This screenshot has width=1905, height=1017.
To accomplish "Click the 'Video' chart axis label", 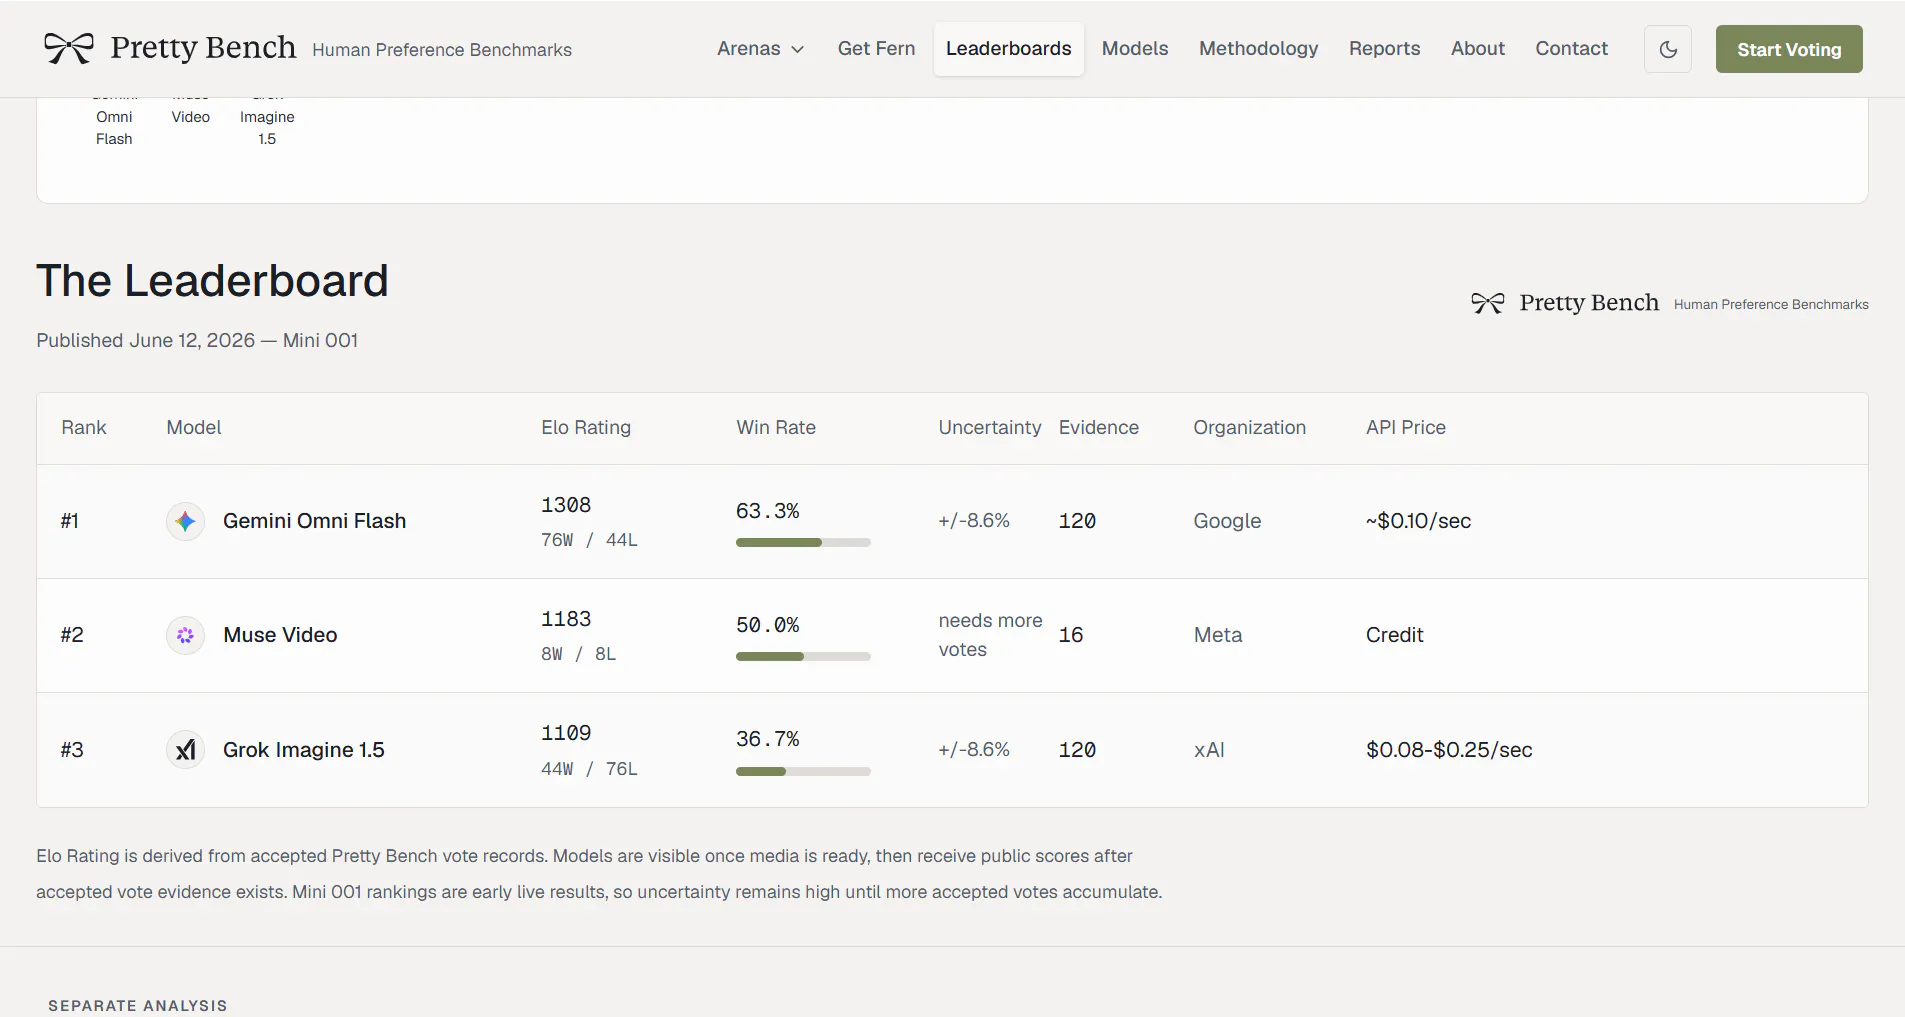I will [x=190, y=117].
